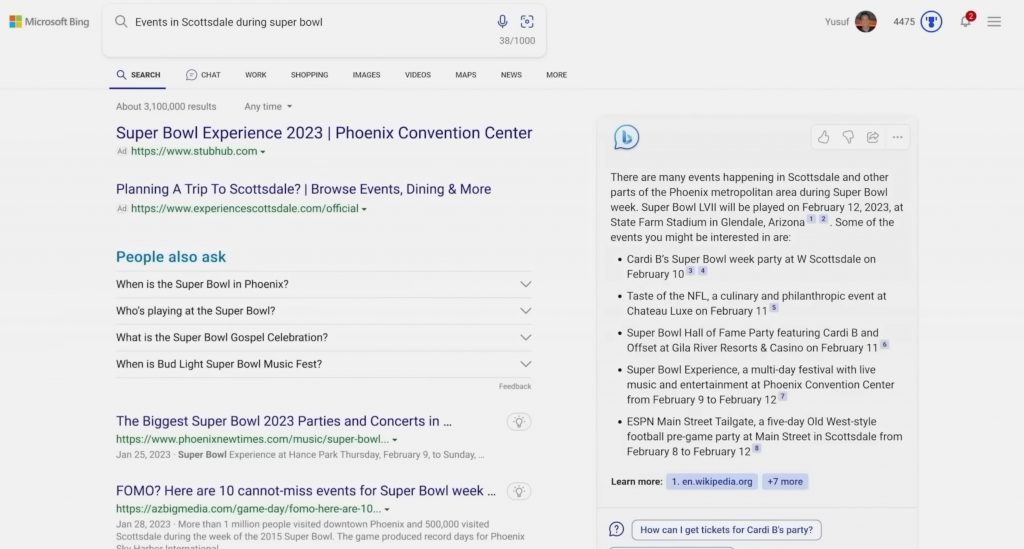
Task: Click the Feedback link under People also ask
Action: (515, 386)
